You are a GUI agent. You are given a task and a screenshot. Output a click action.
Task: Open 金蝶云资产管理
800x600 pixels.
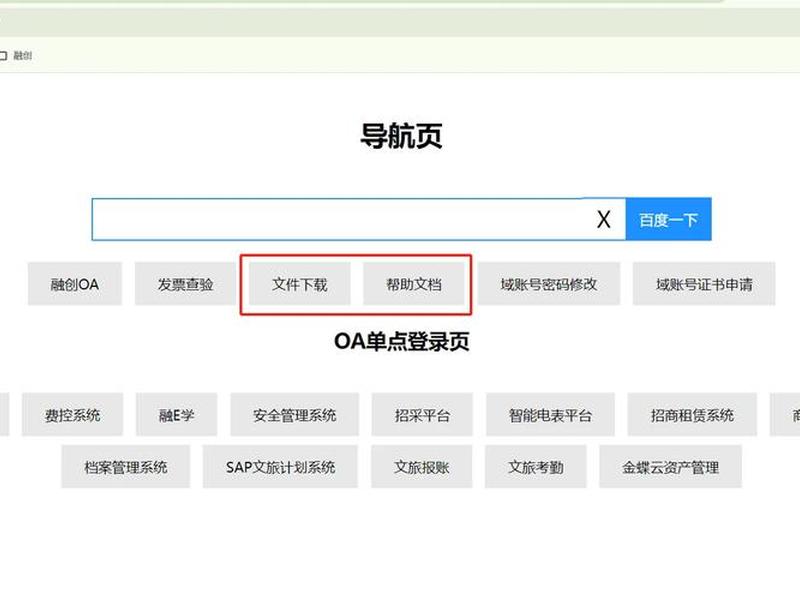[670, 466]
